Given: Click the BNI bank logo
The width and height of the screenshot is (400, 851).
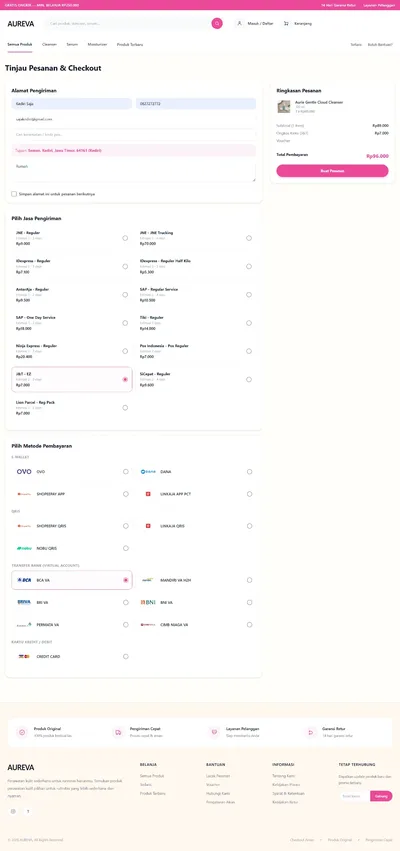Looking at the screenshot, I should 148,602.
